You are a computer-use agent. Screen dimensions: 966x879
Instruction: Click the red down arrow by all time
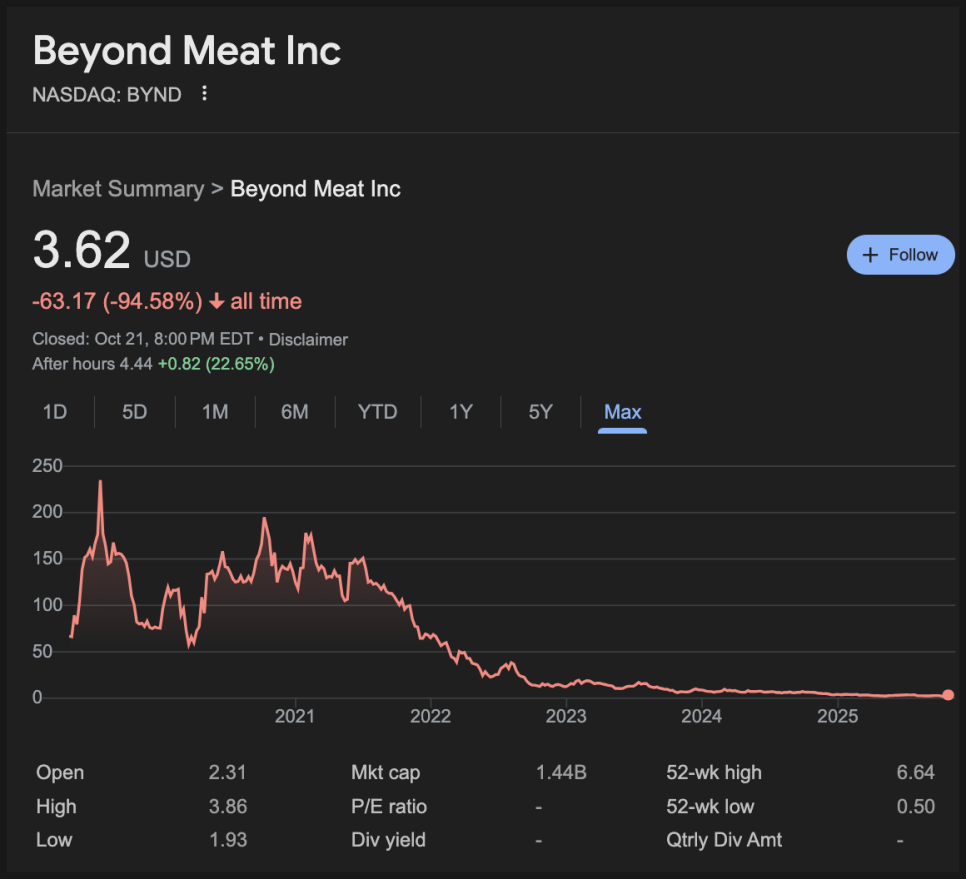click(217, 302)
